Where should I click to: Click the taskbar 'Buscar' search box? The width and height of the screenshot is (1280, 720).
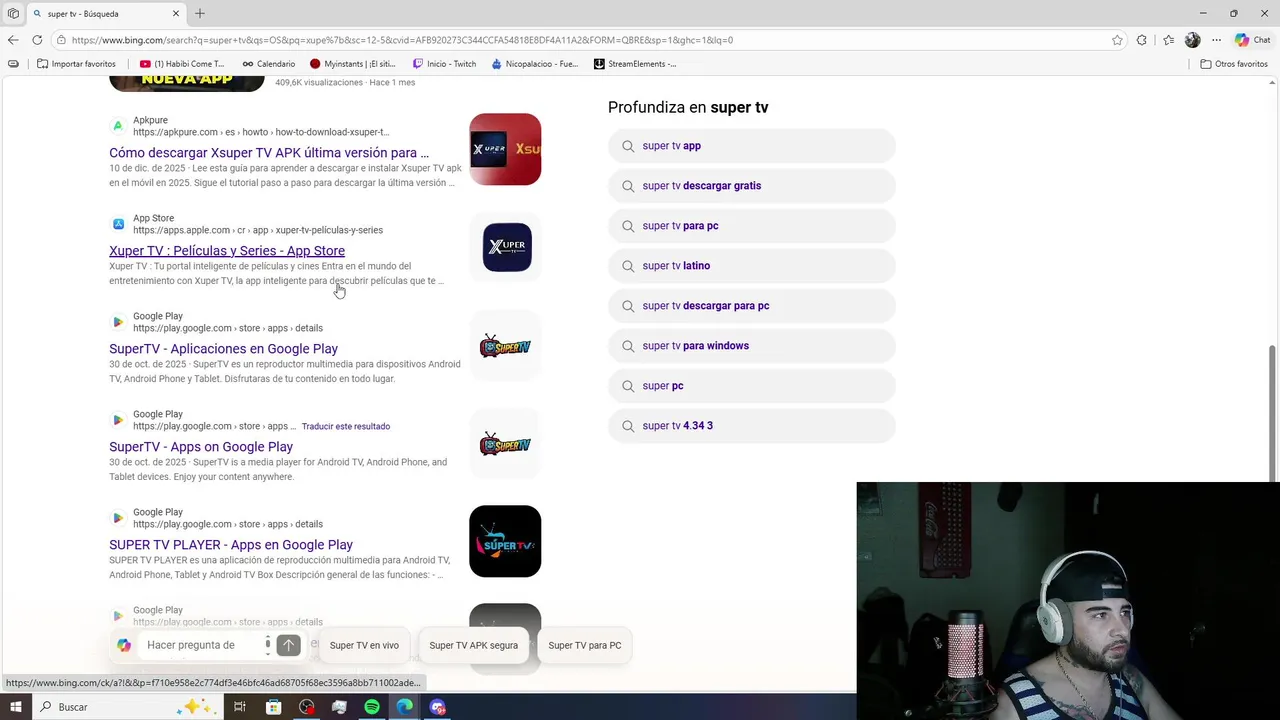[x=125, y=707]
